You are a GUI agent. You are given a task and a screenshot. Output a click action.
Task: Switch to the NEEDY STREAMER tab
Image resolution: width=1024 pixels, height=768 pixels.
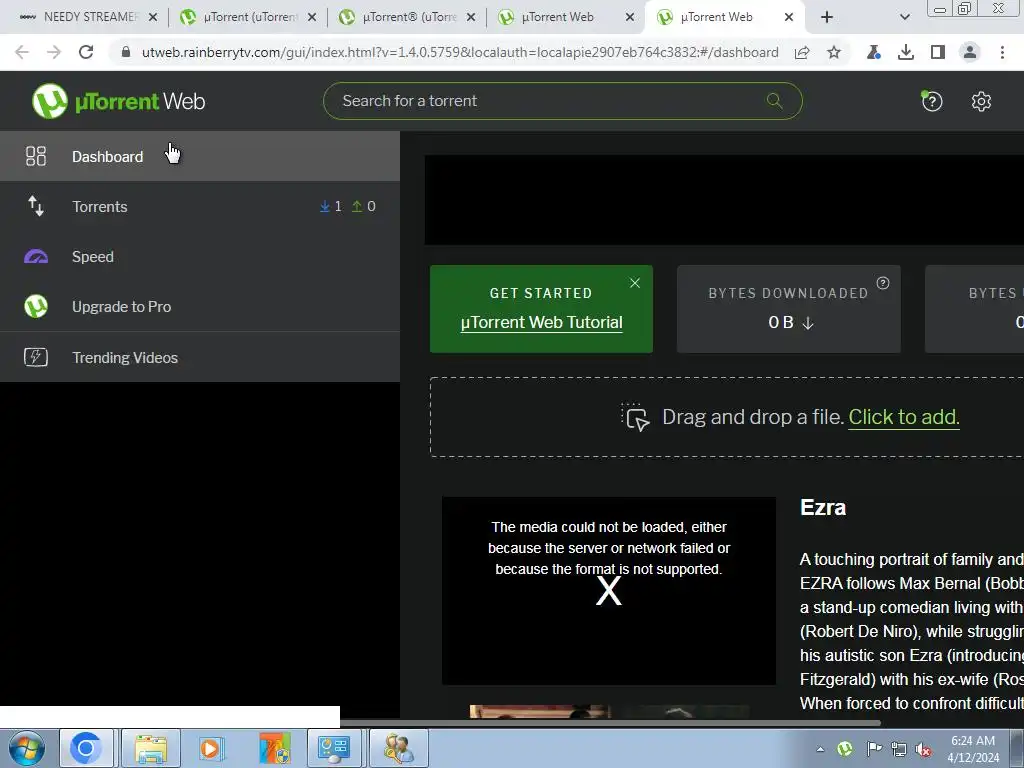pyautogui.click(x=88, y=17)
